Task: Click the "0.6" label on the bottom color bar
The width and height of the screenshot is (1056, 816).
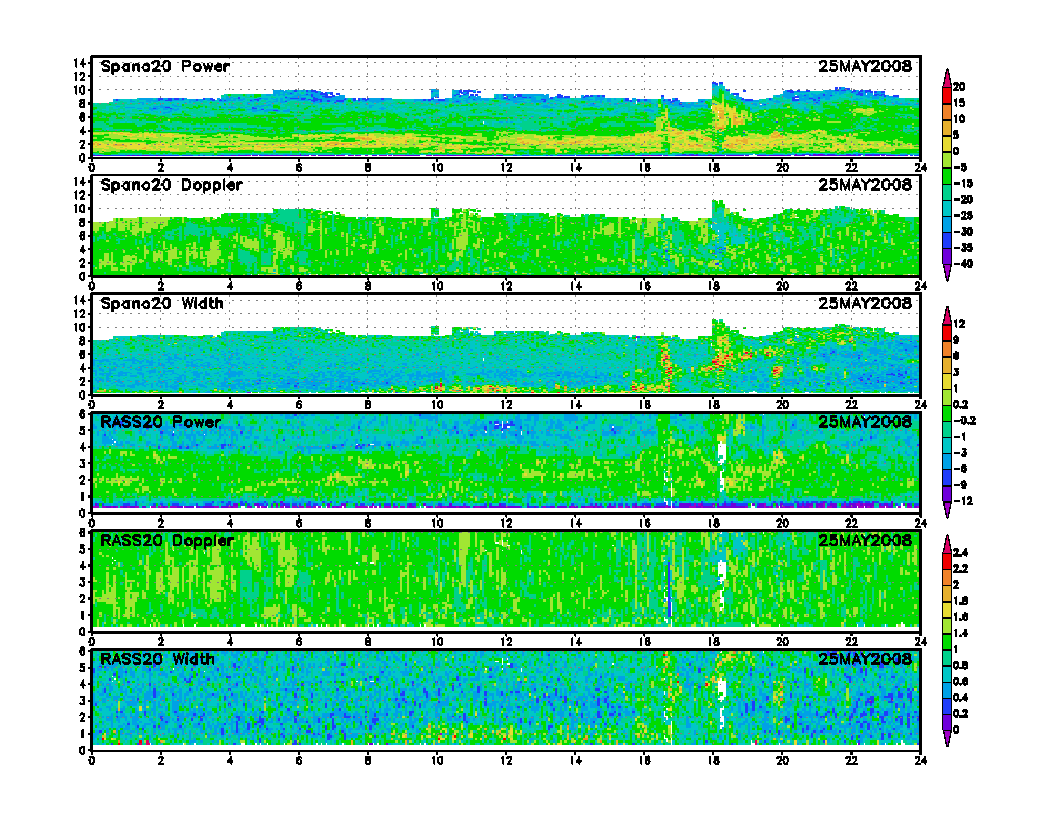Action: click(960, 681)
